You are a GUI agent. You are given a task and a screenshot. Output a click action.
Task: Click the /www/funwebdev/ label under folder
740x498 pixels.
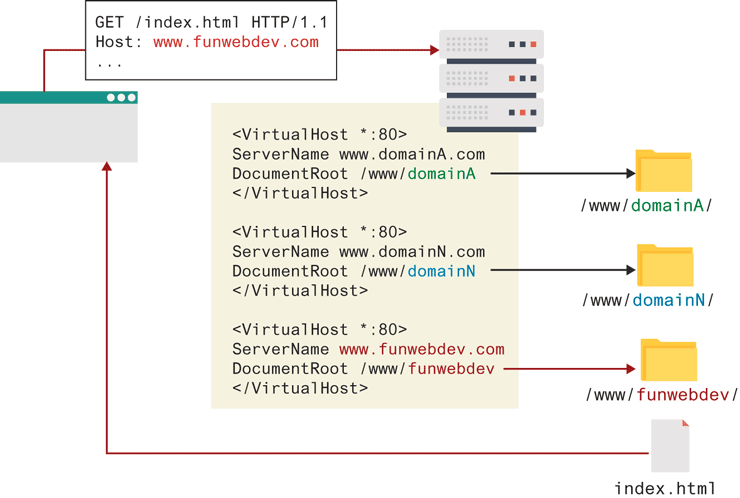[x=661, y=394]
